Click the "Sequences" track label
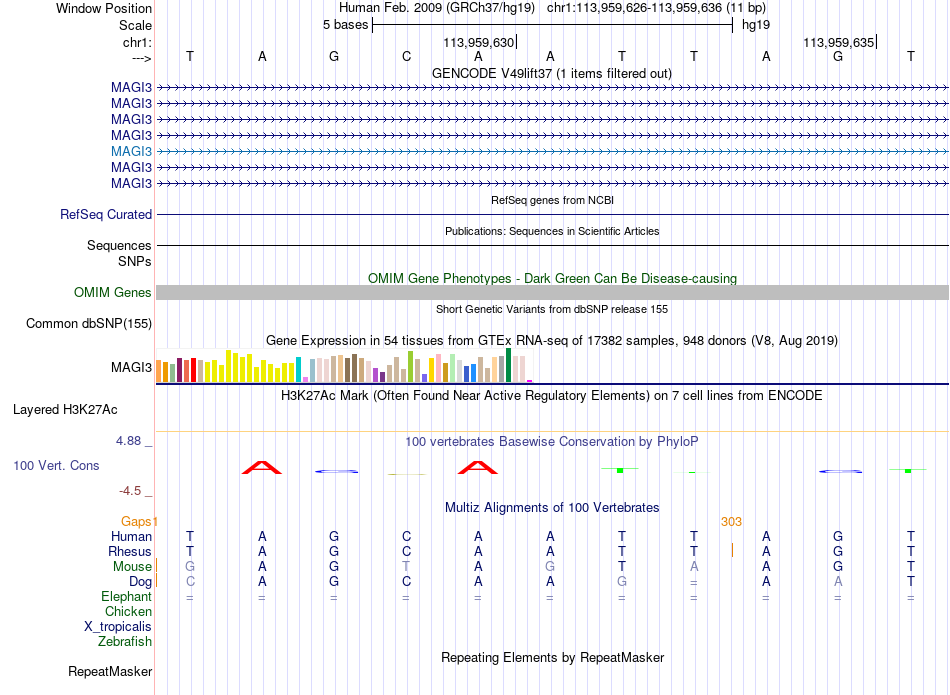This screenshot has width=950, height=695. click(119, 245)
